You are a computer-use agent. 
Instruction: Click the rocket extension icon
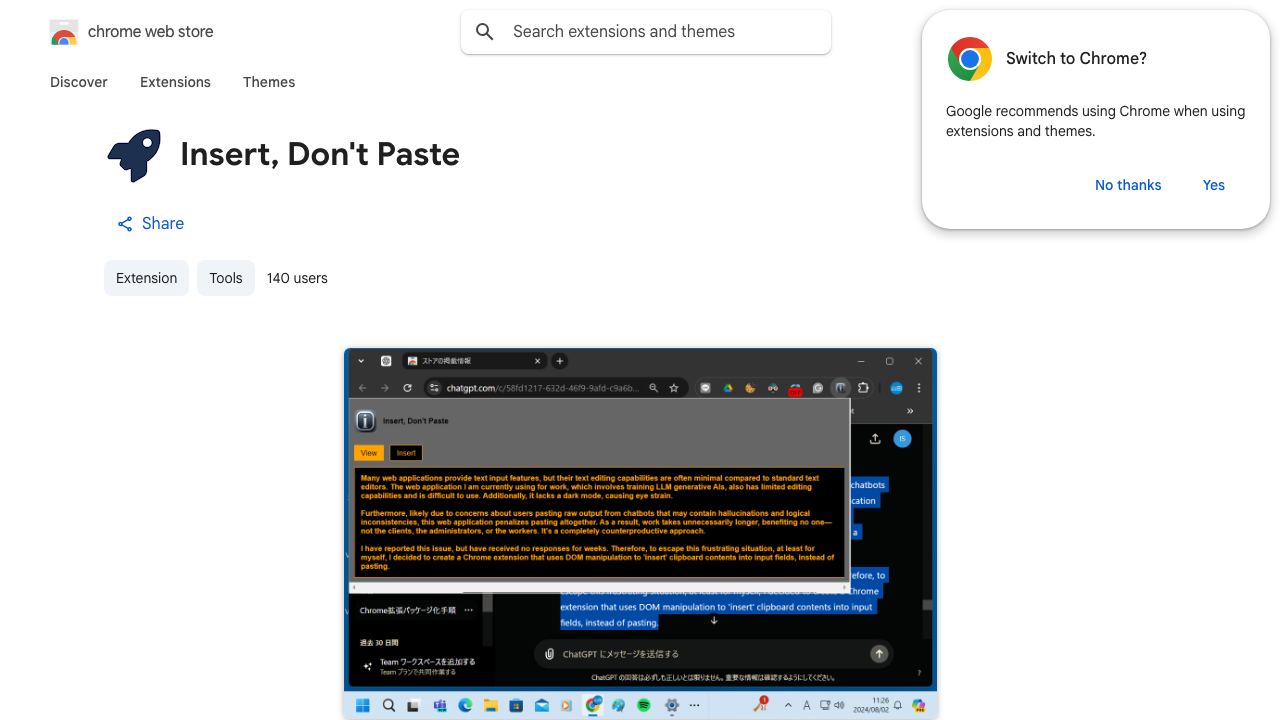[134, 155]
